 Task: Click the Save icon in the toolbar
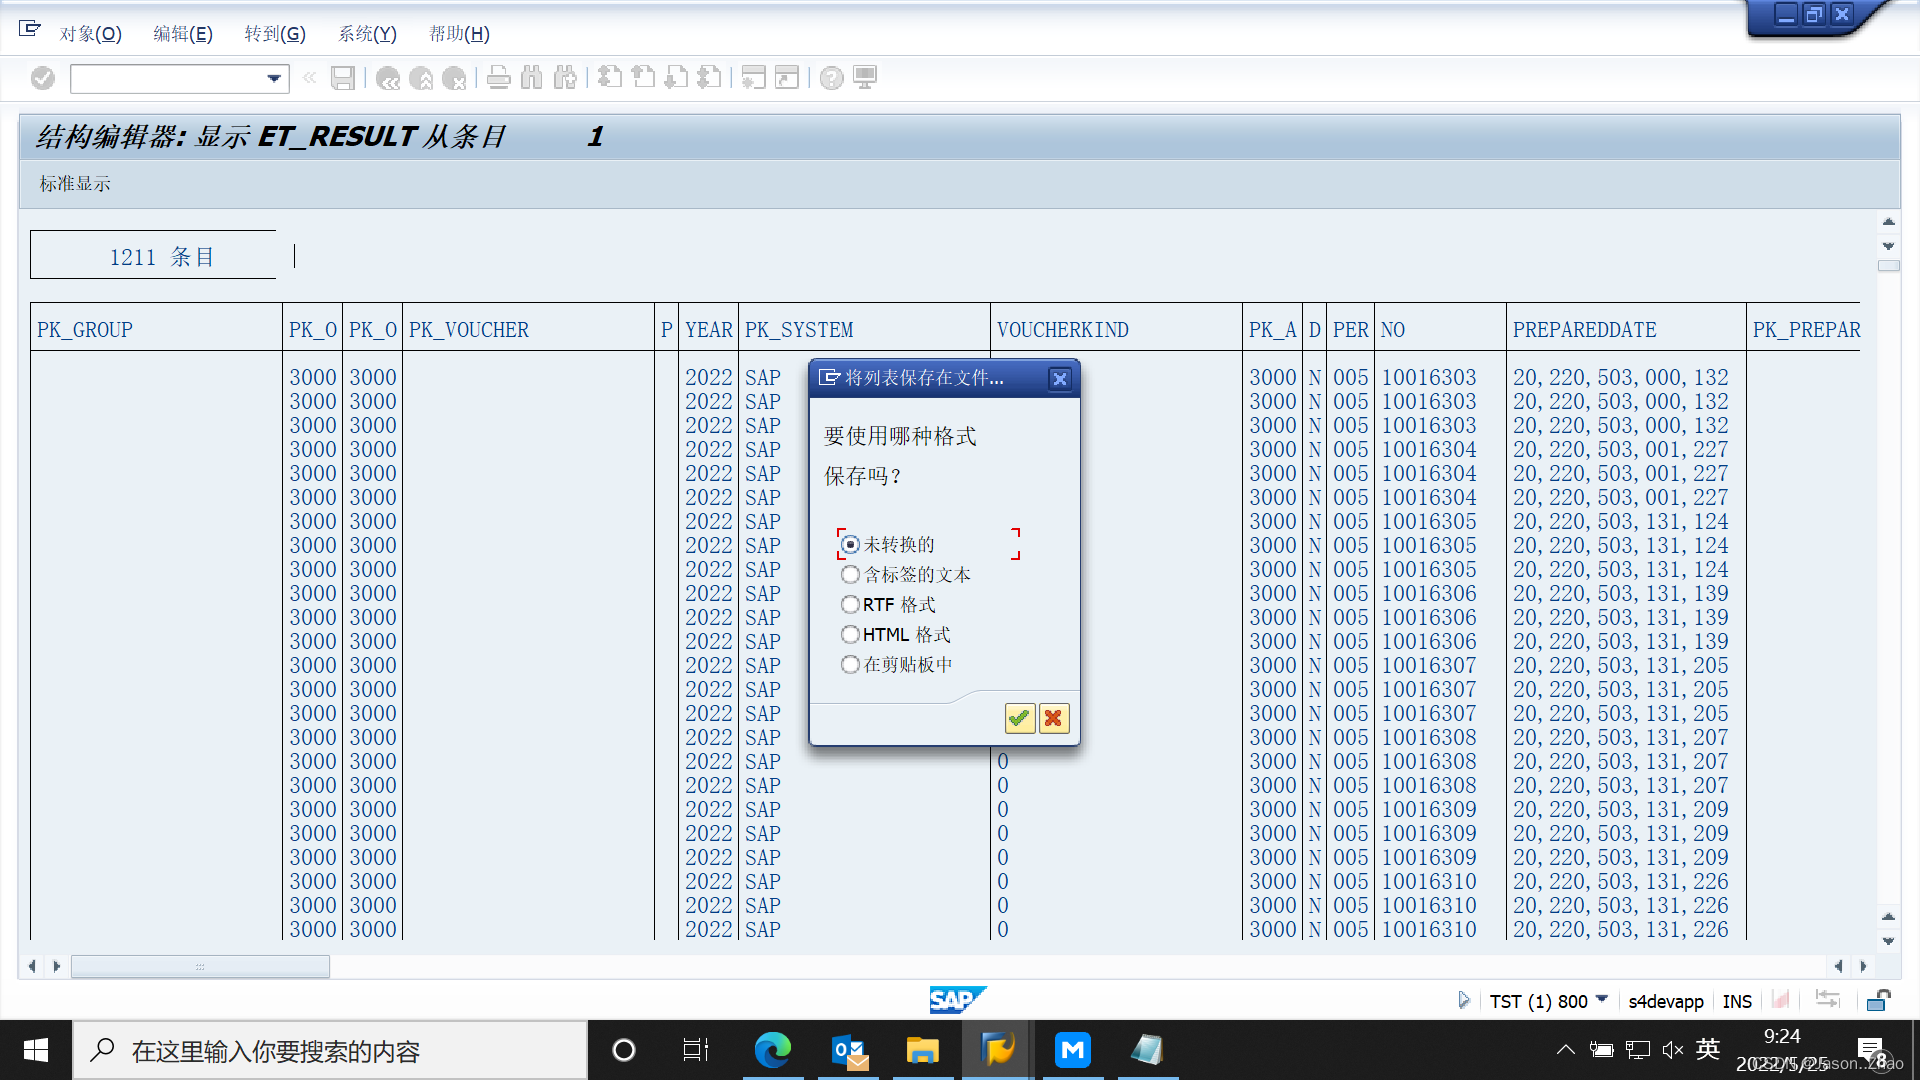343,78
